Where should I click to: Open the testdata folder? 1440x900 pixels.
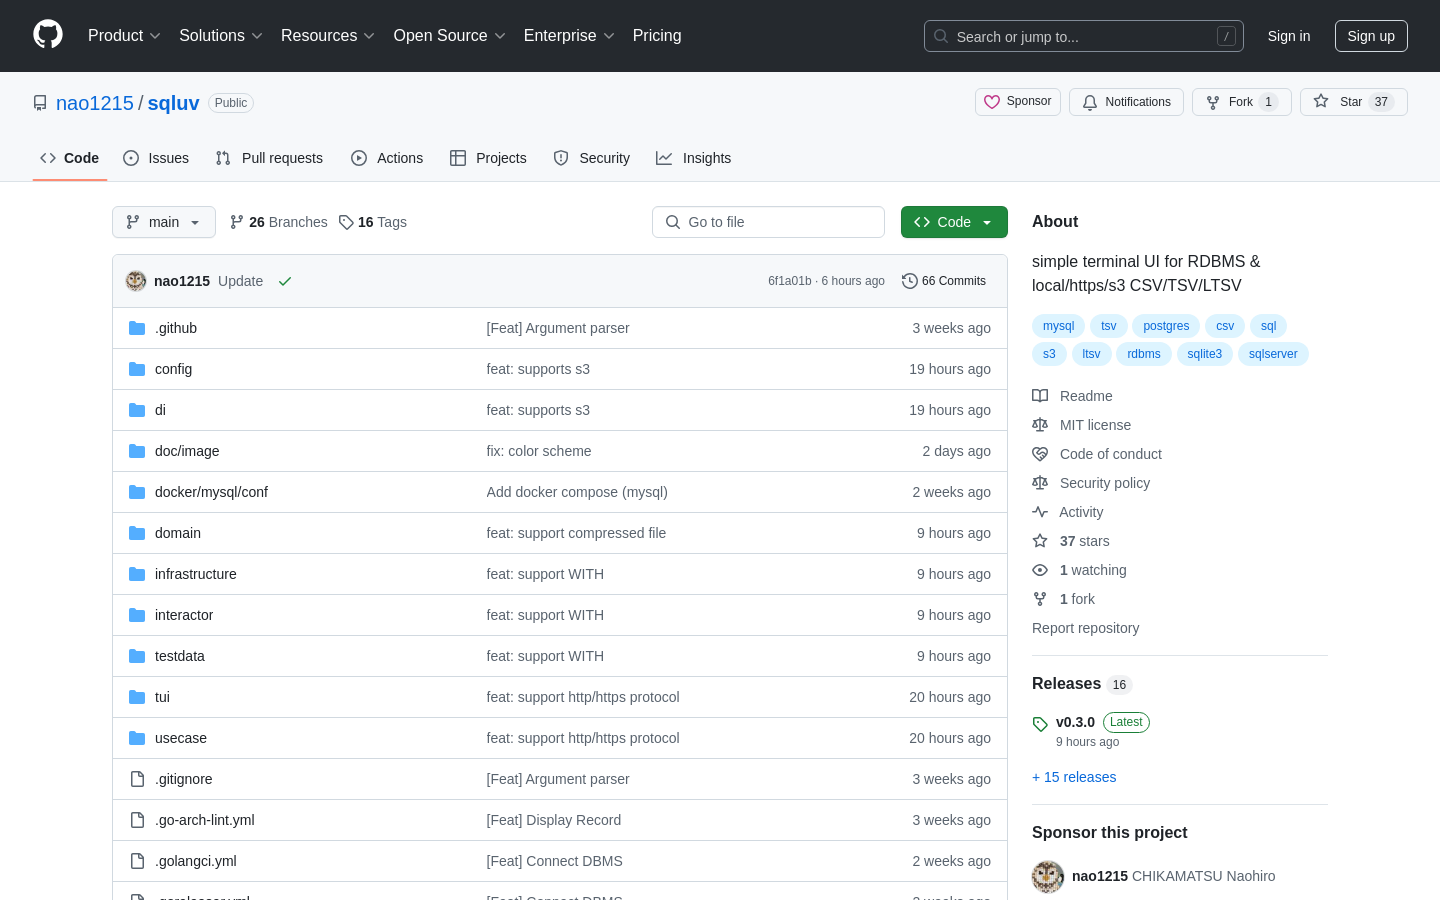pyautogui.click(x=180, y=656)
